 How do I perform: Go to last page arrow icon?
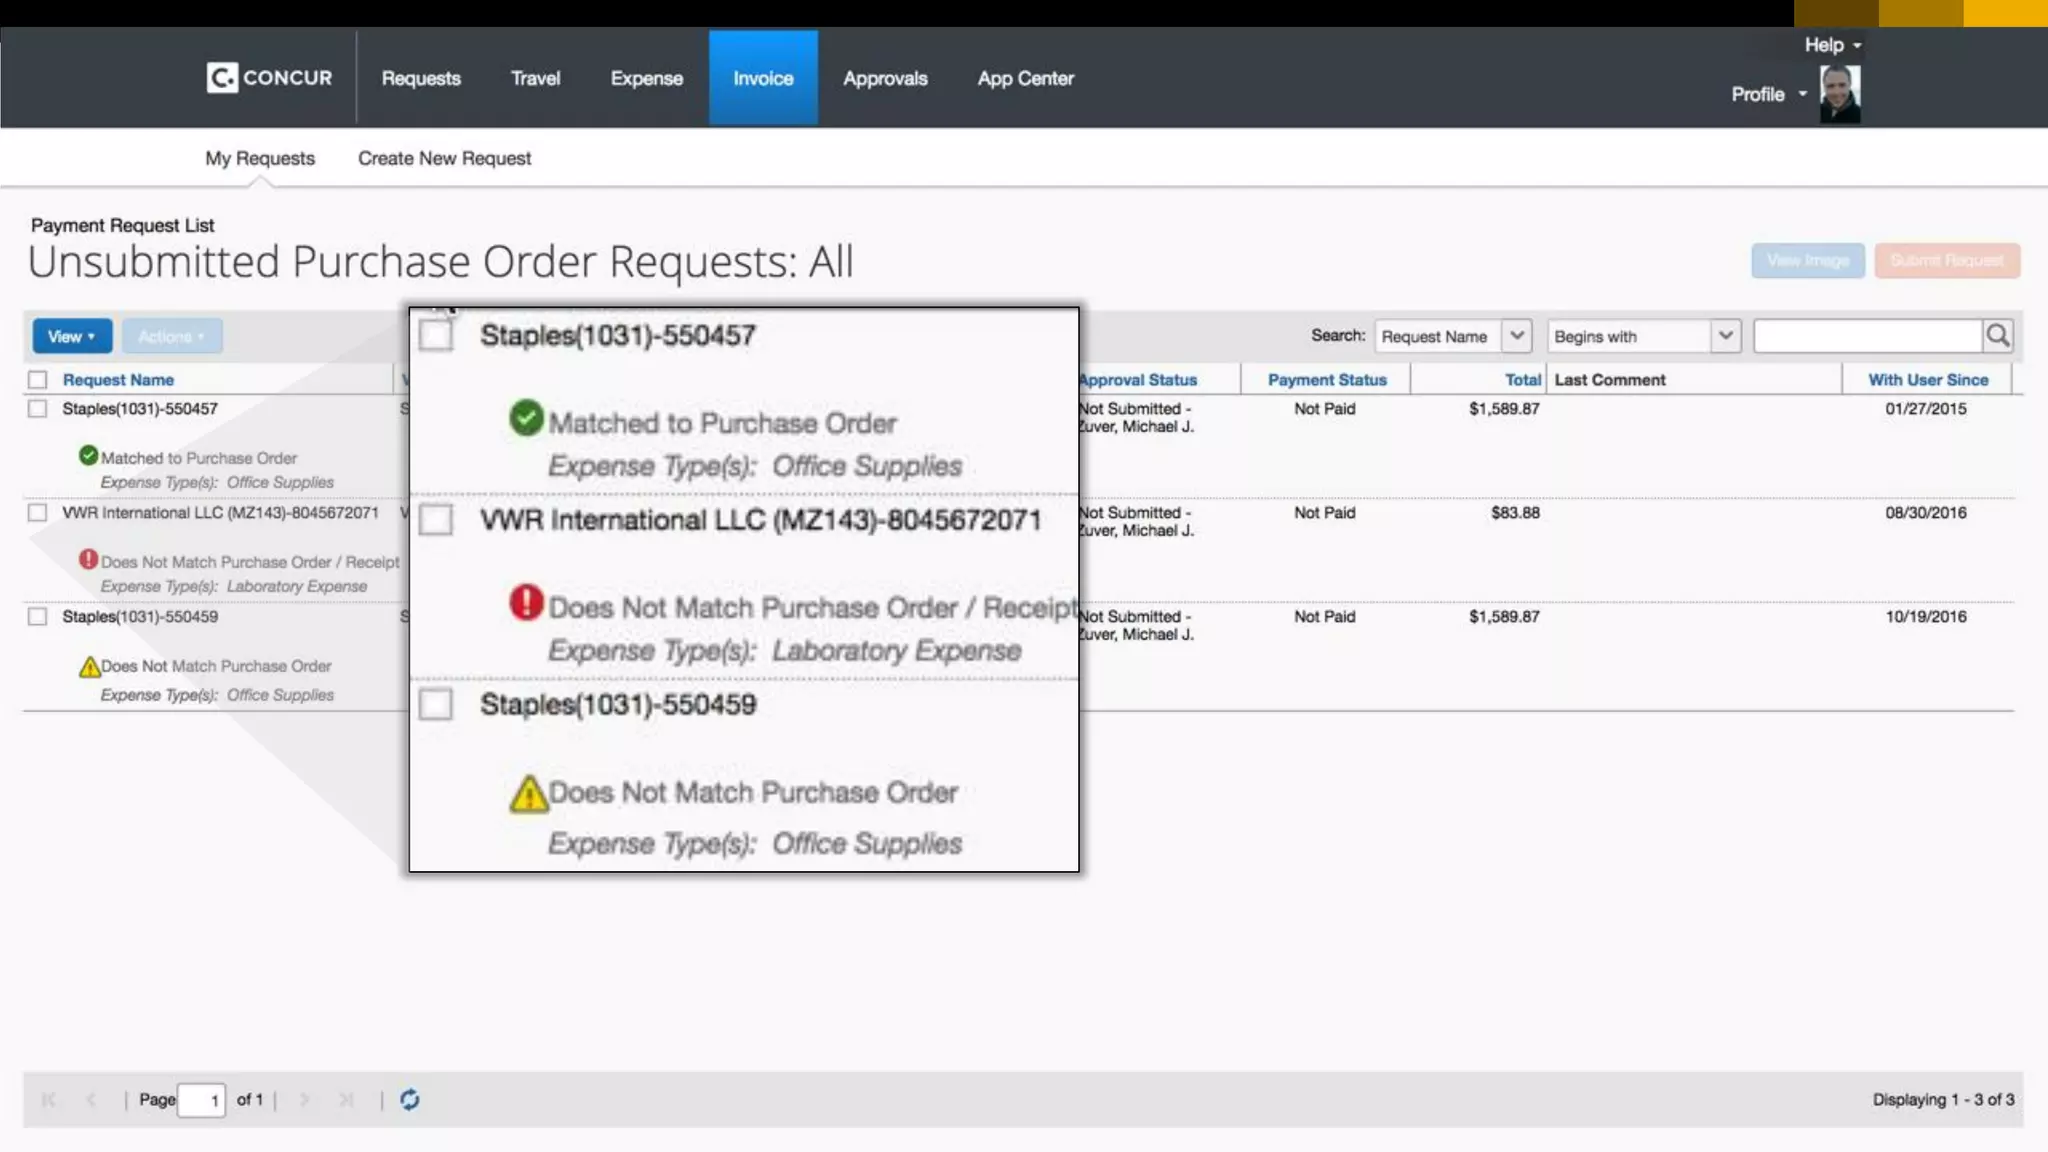pos(346,1100)
